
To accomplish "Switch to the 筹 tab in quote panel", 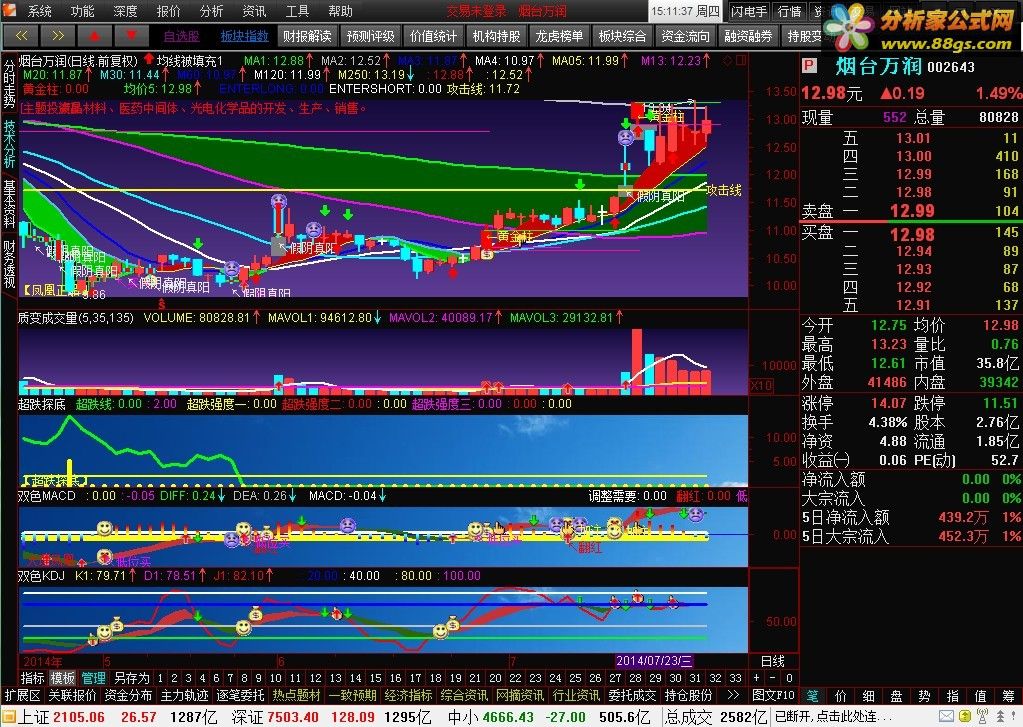I will pyautogui.click(x=1009, y=696).
